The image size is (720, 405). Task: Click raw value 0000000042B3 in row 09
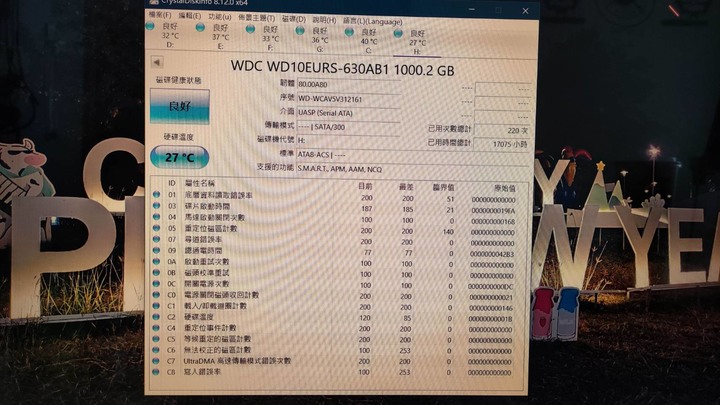pos(491,254)
